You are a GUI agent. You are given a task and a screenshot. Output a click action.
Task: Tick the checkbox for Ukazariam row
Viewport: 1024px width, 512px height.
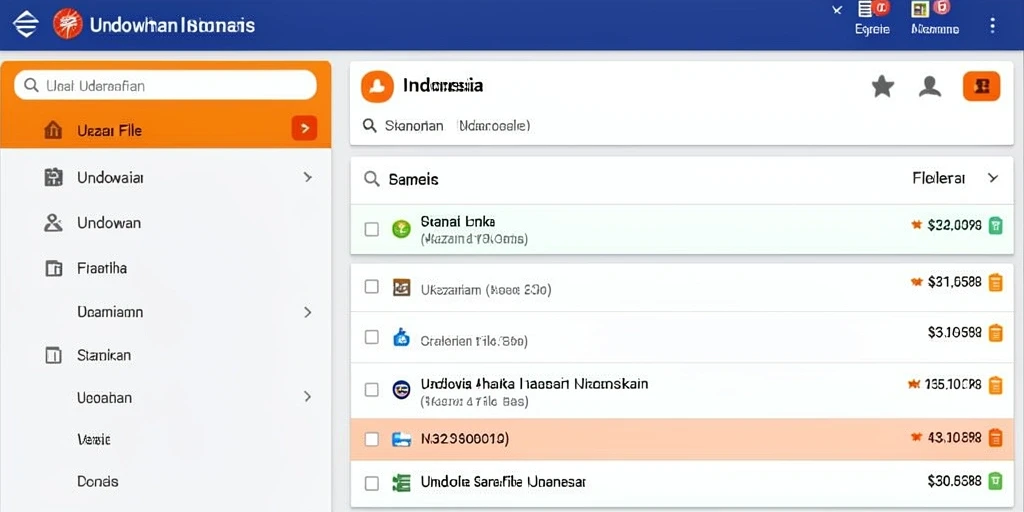pos(372,287)
